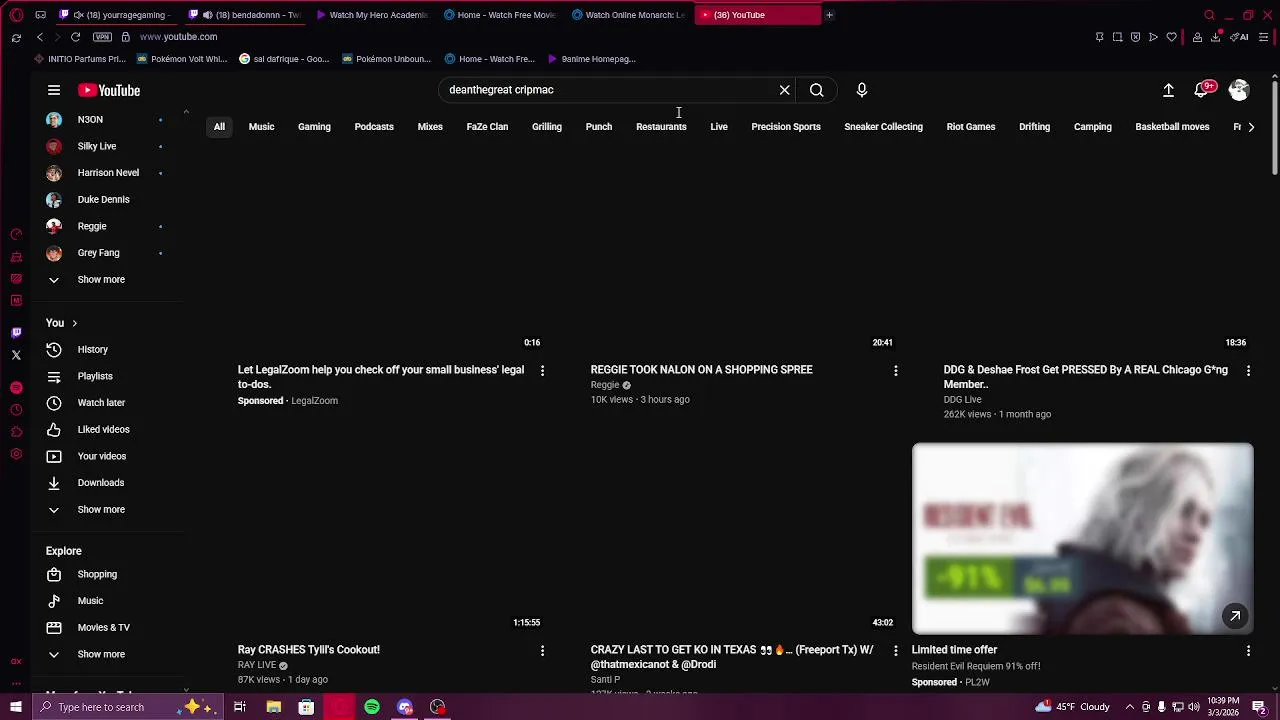1280x720 pixels.
Task: Open the Duke Dennis subscription channel
Action: (104, 199)
